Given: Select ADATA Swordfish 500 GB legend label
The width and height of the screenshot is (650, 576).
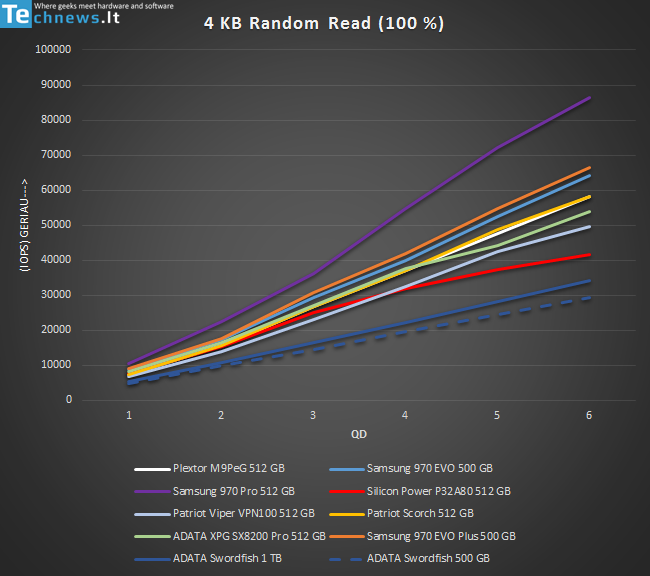Looking at the screenshot, I should point(428,559).
